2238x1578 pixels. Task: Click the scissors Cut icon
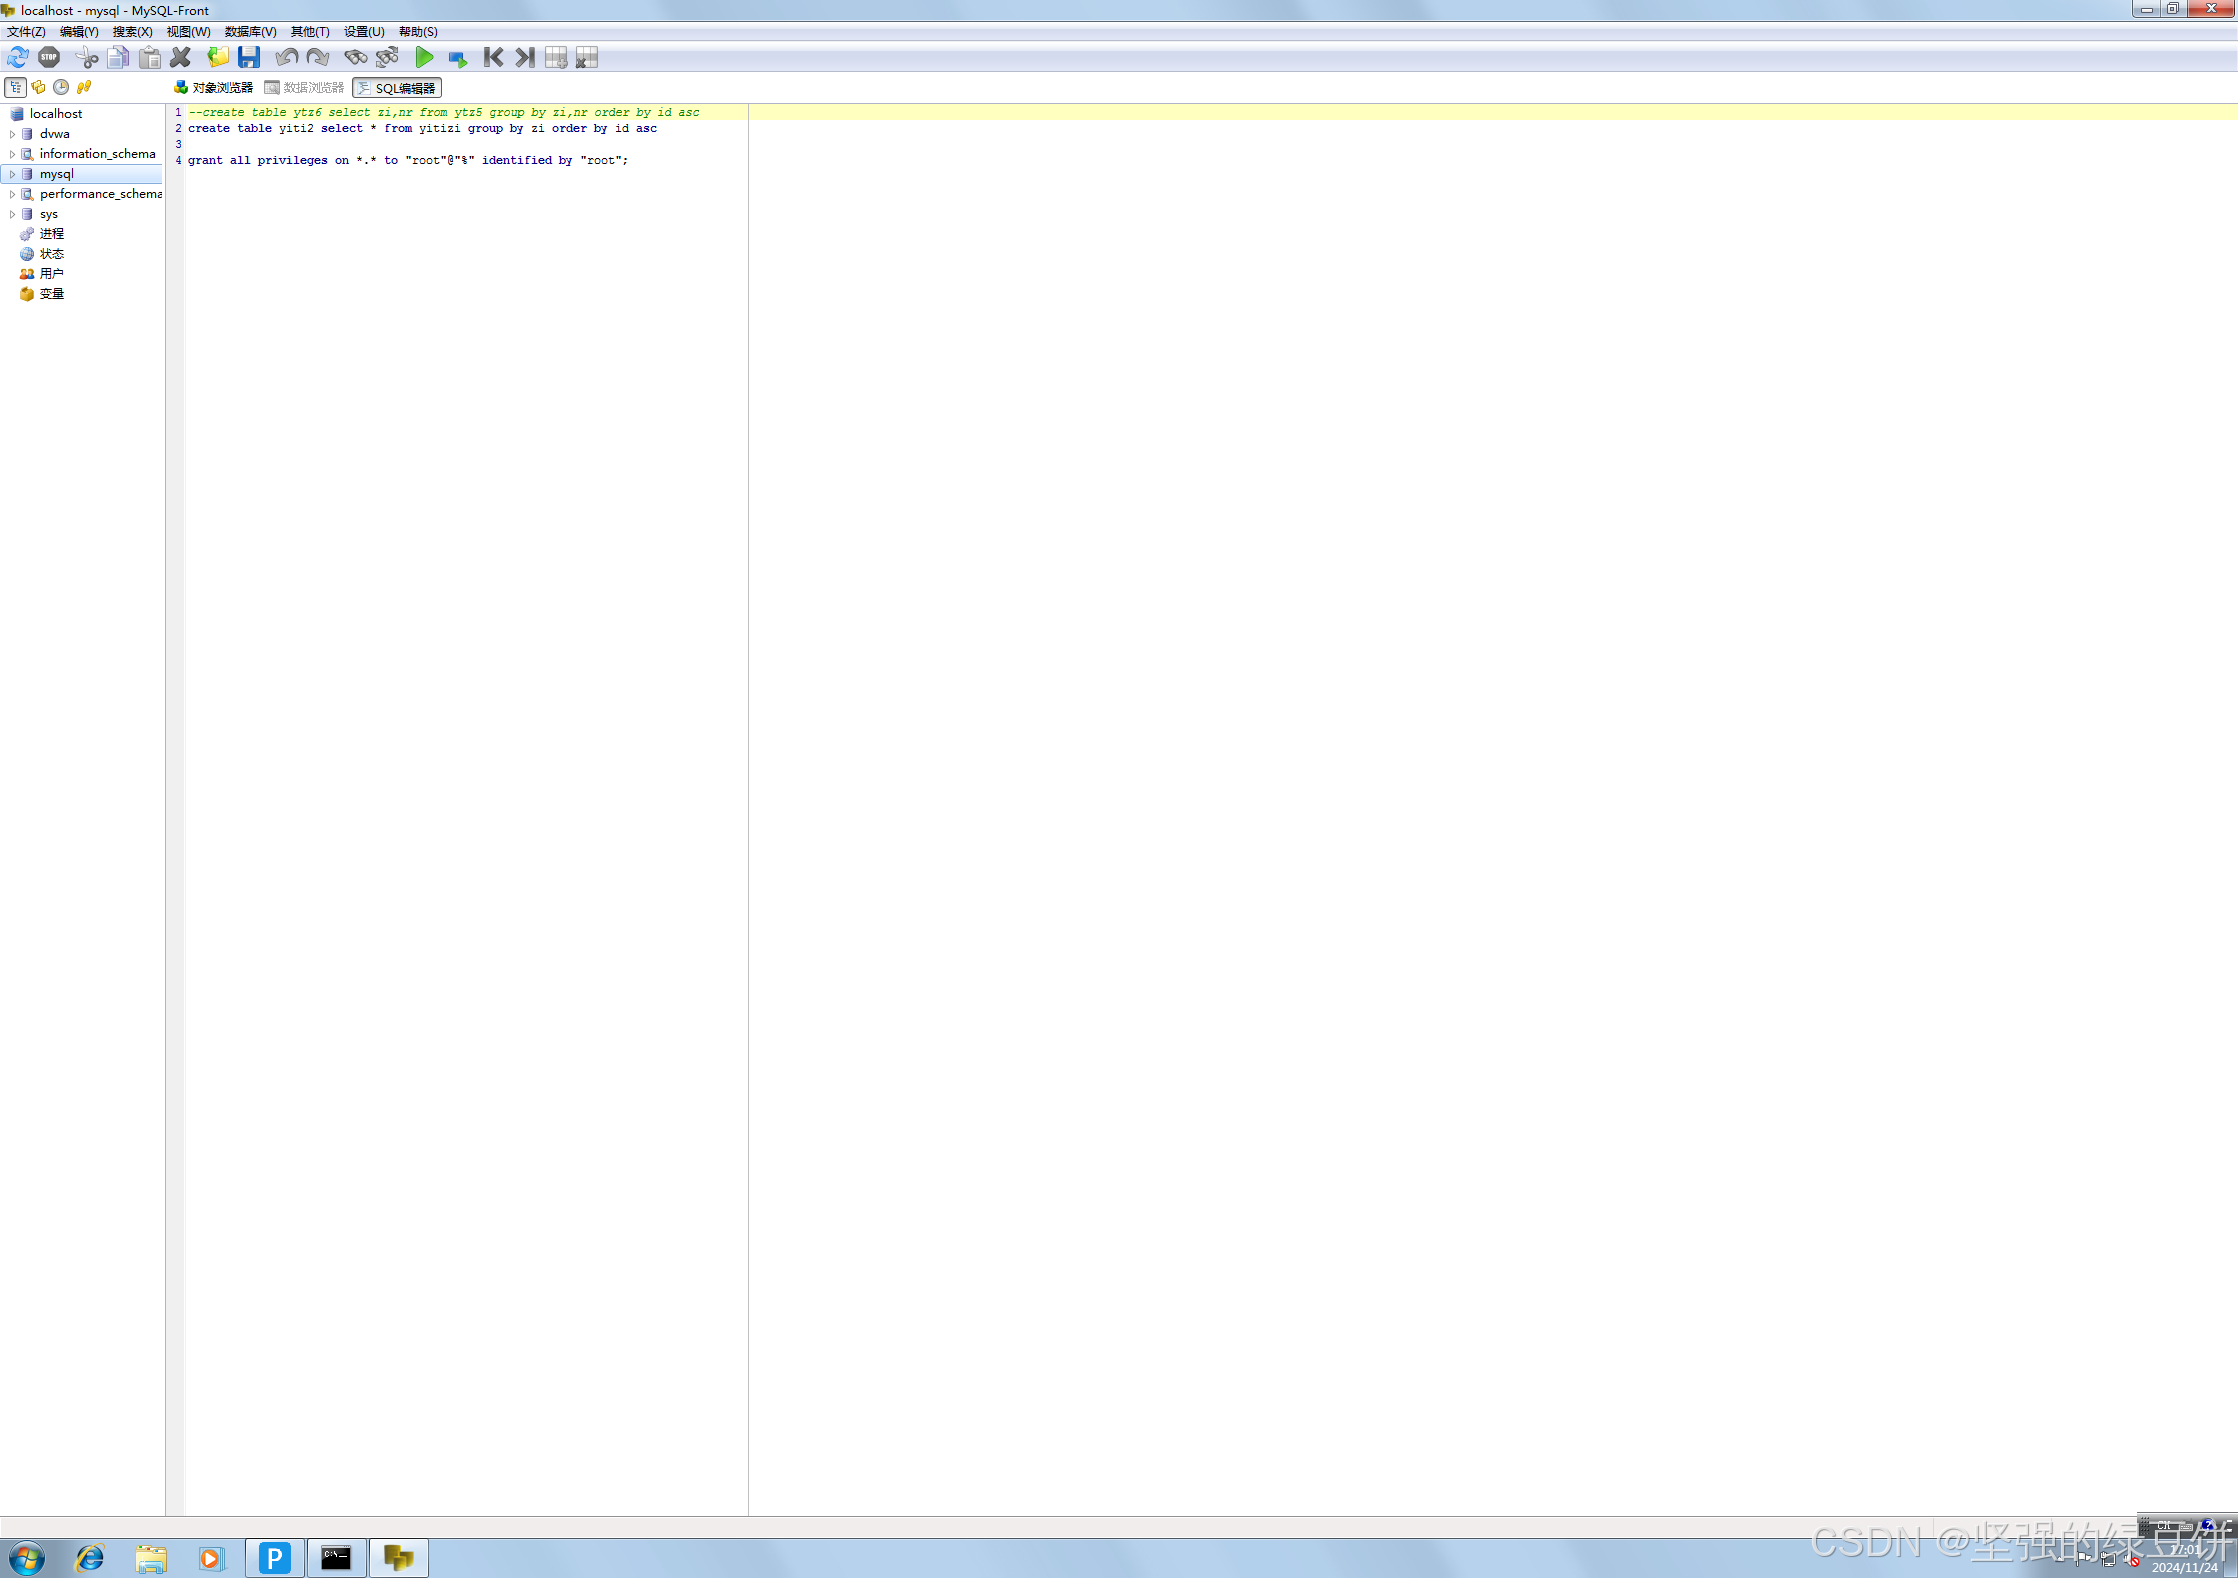(87, 58)
